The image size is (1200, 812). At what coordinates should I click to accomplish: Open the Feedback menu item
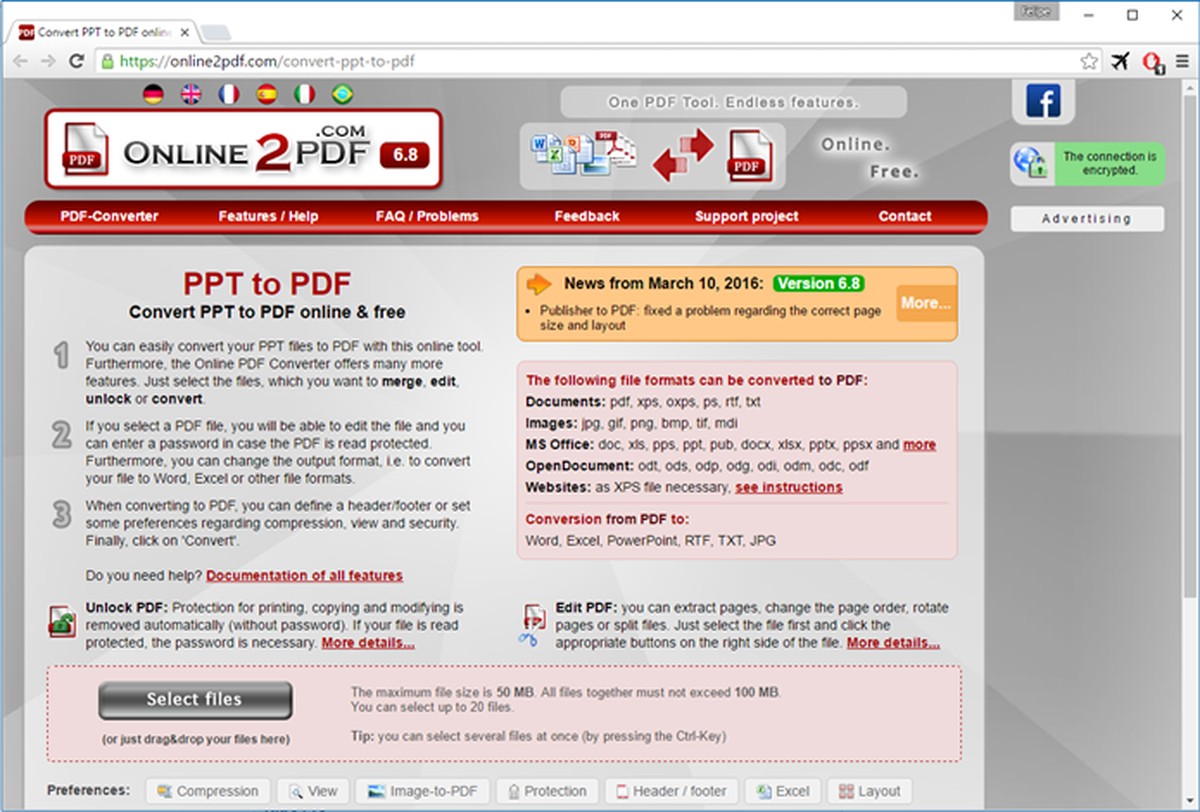pyautogui.click(x=587, y=216)
